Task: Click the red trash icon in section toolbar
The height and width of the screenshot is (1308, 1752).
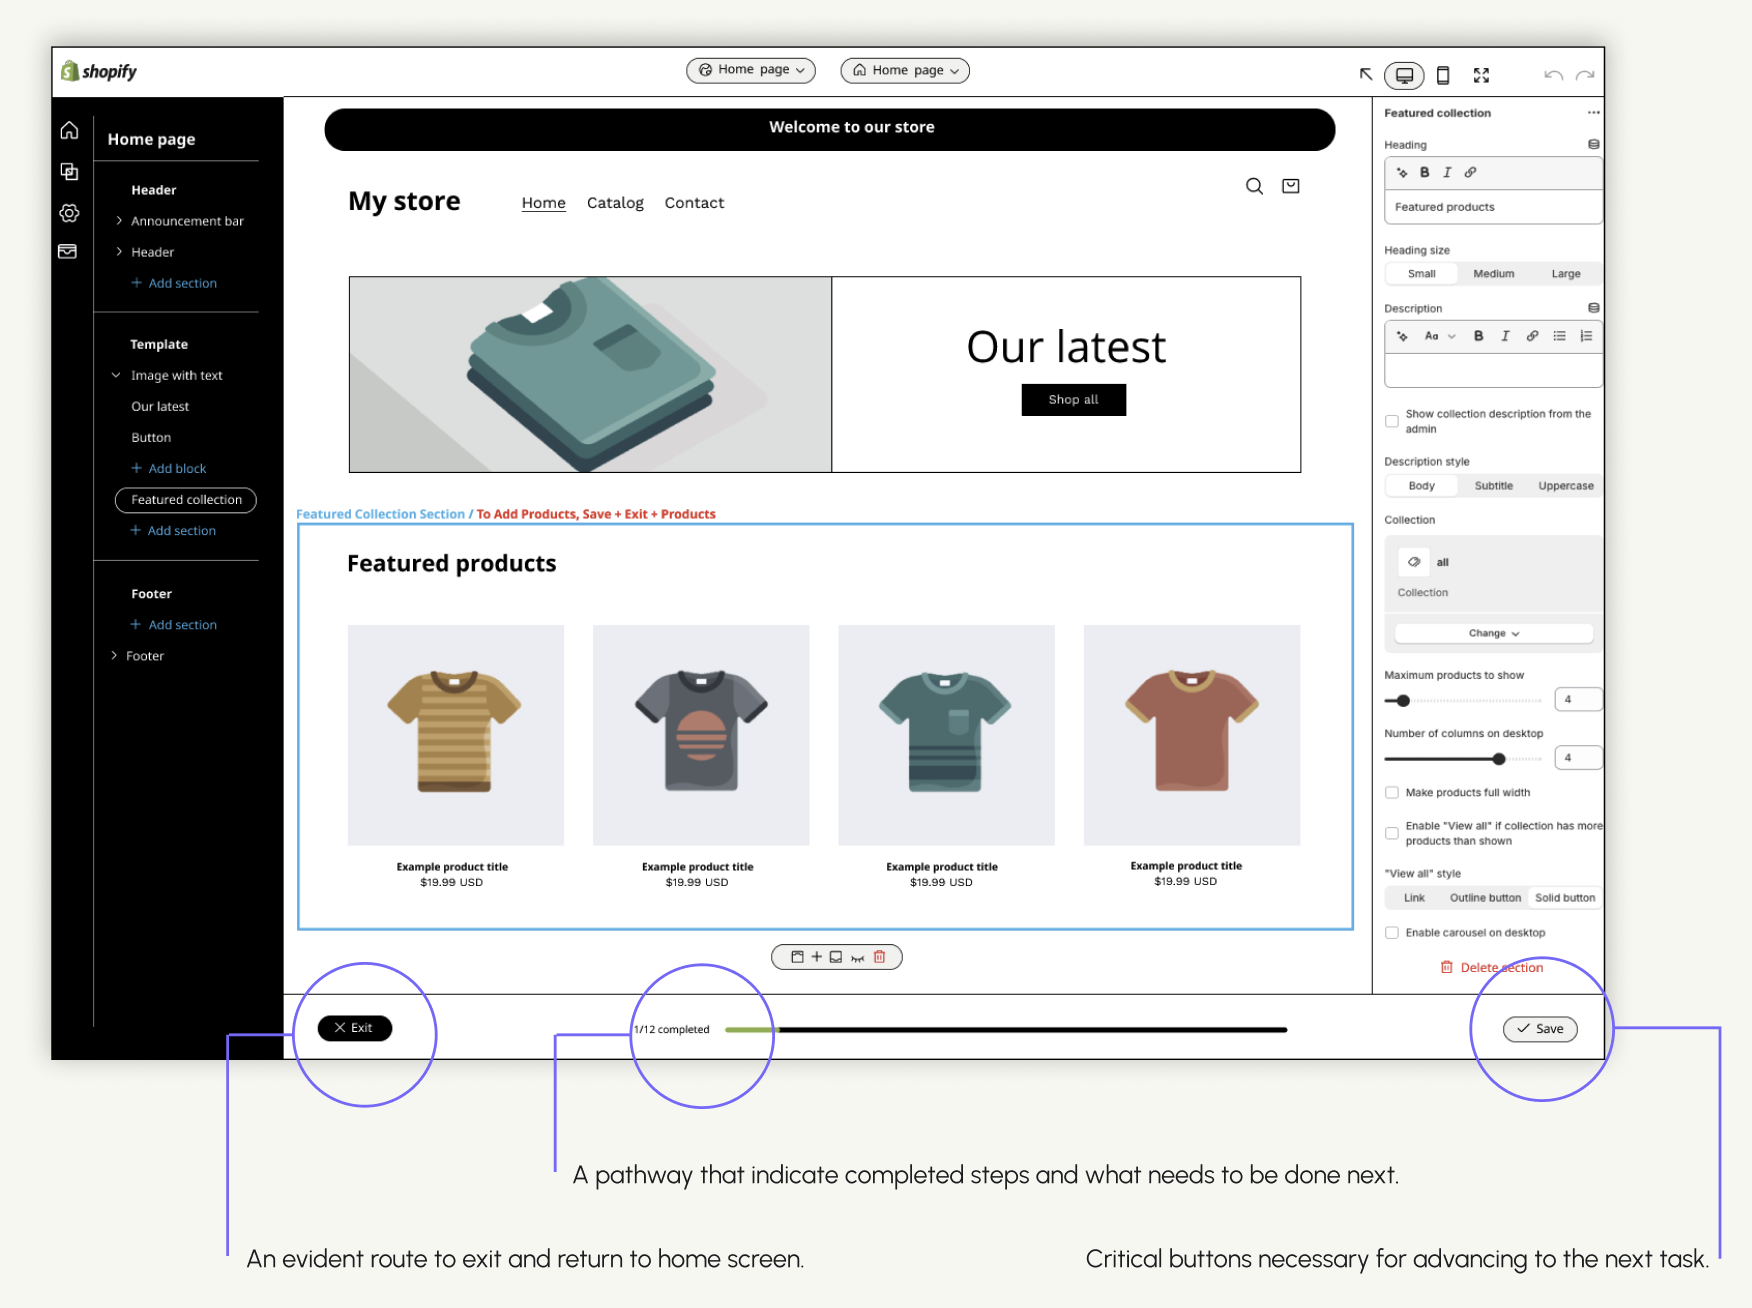Action: pyautogui.click(x=880, y=957)
